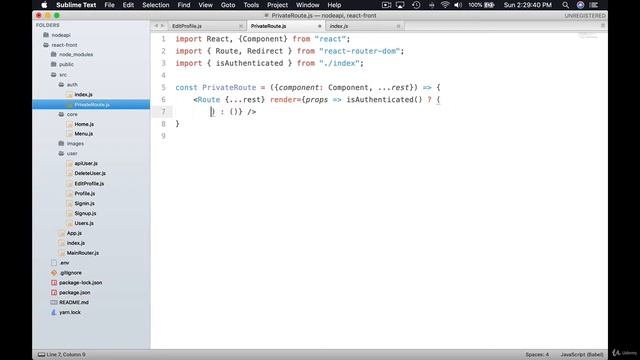Viewport: 640px width, 360px height.
Task: Close the EditProfile.js tab
Action: click(x=240, y=26)
